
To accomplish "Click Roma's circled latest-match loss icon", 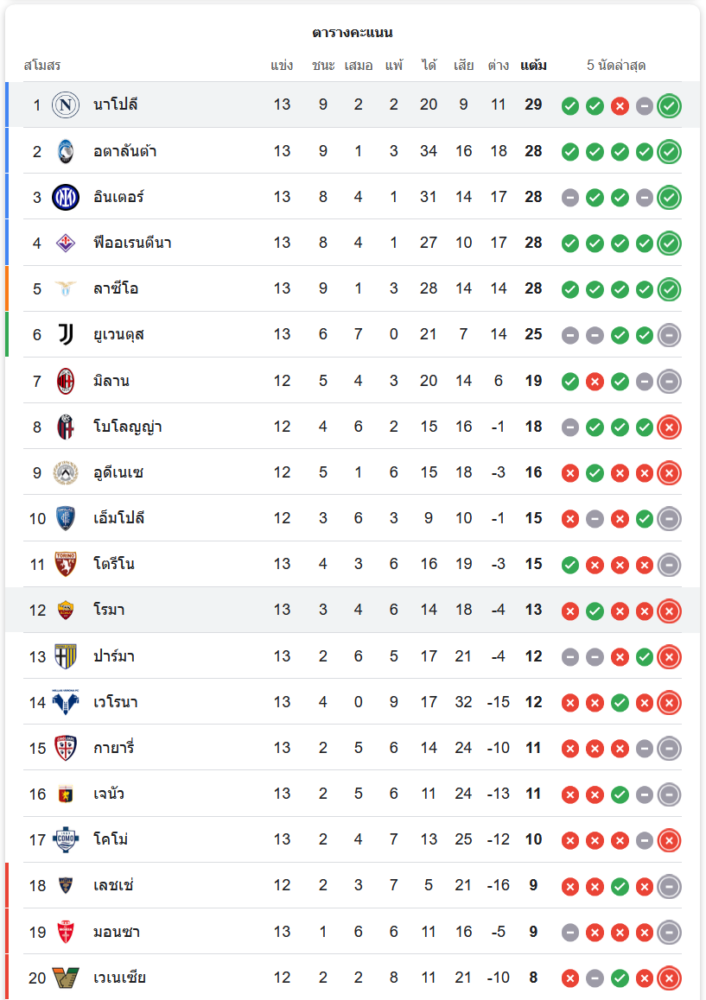I will click(670, 610).
